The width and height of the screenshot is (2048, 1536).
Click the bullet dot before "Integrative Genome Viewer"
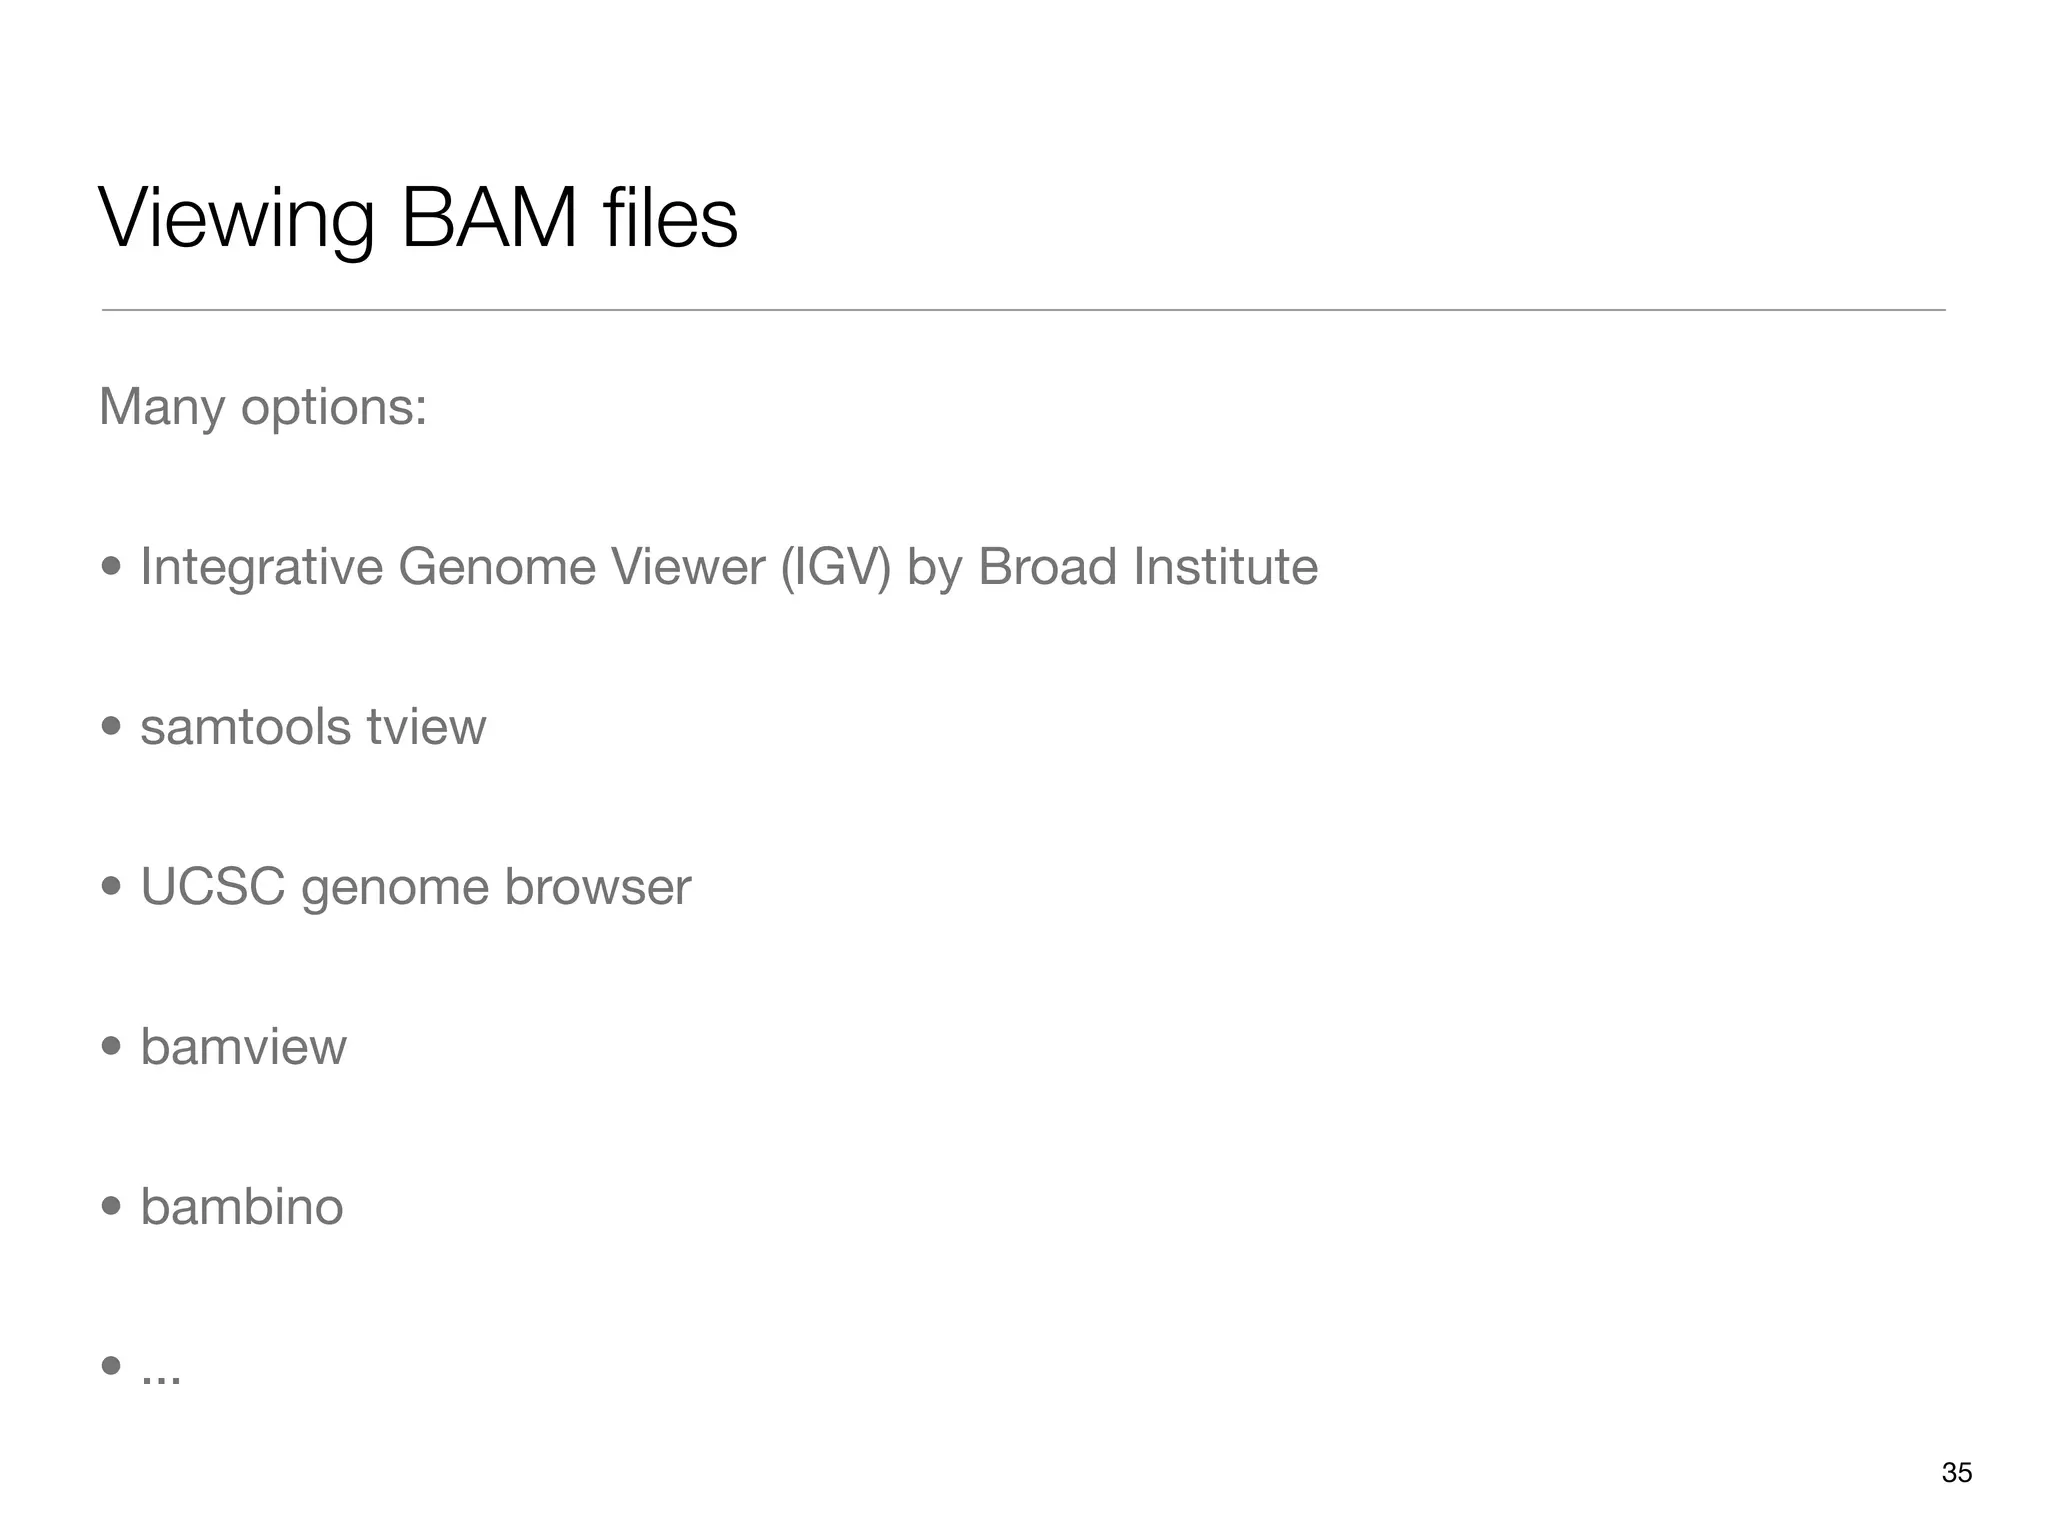(x=111, y=567)
